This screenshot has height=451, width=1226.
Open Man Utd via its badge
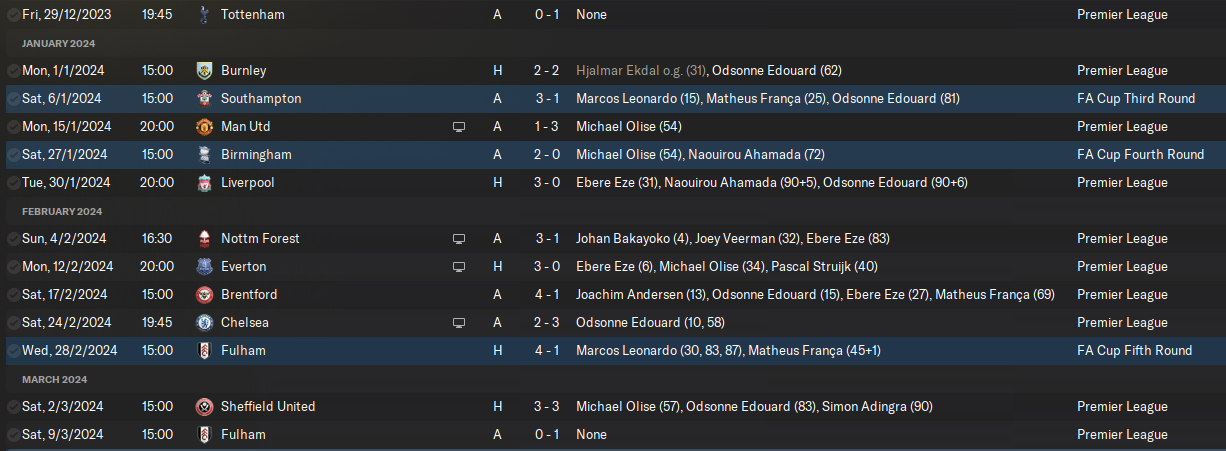coord(204,127)
